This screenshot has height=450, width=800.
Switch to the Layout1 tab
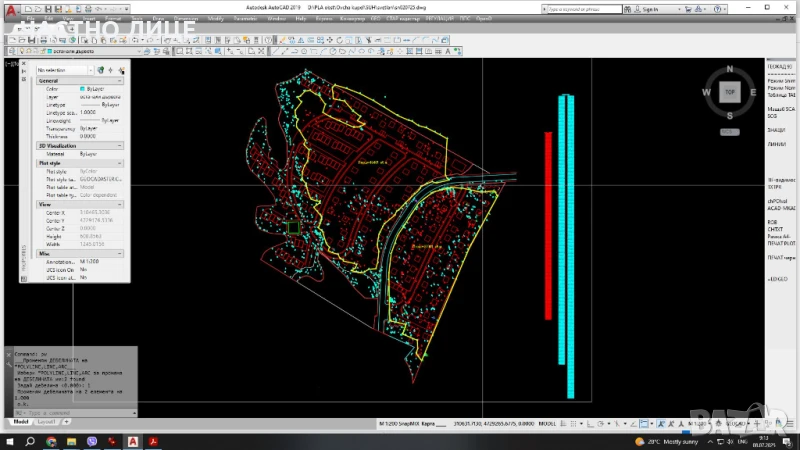pyautogui.click(x=46, y=423)
